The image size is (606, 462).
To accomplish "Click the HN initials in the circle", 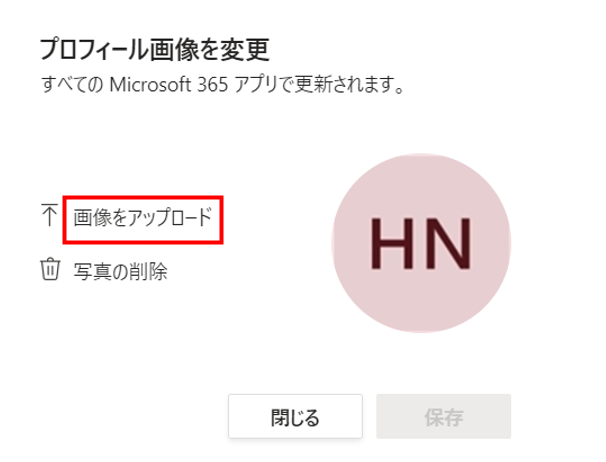I will pos(421,243).
